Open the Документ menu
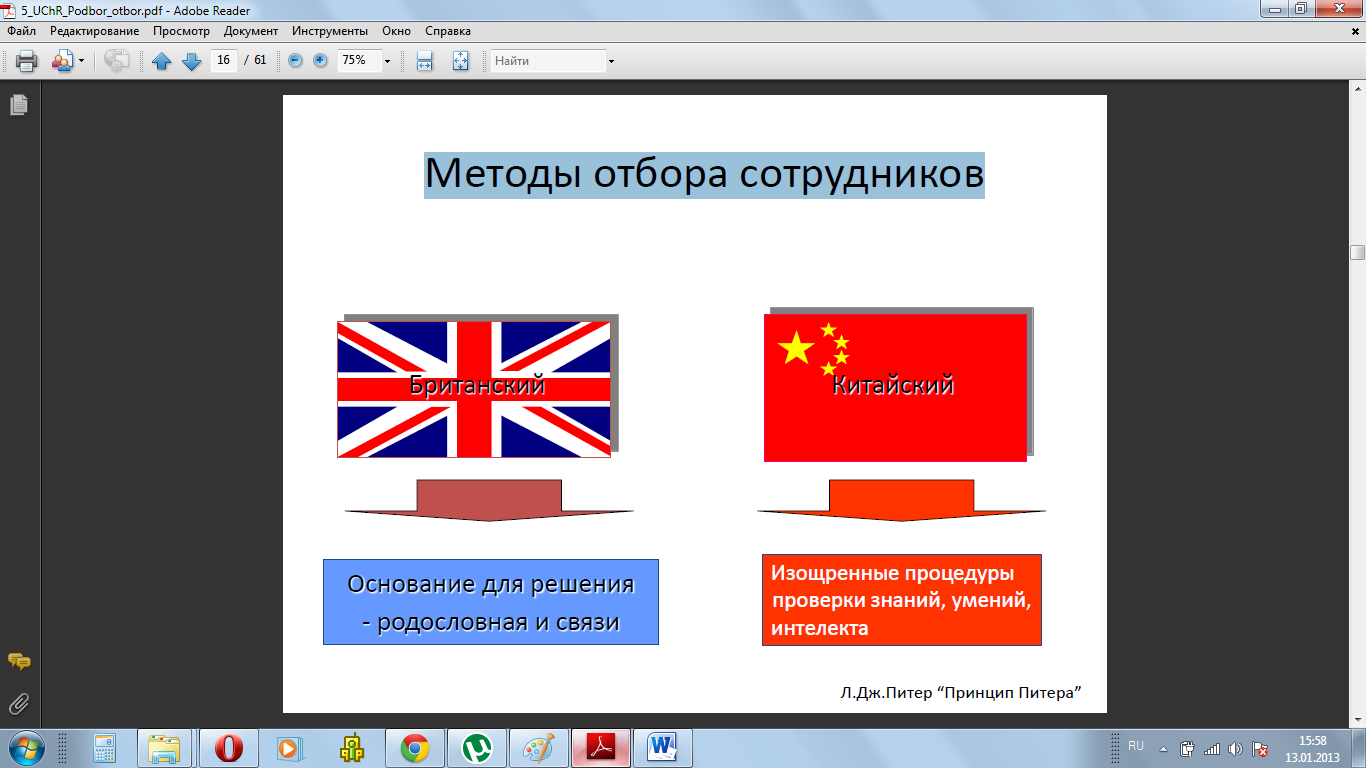 [x=251, y=31]
